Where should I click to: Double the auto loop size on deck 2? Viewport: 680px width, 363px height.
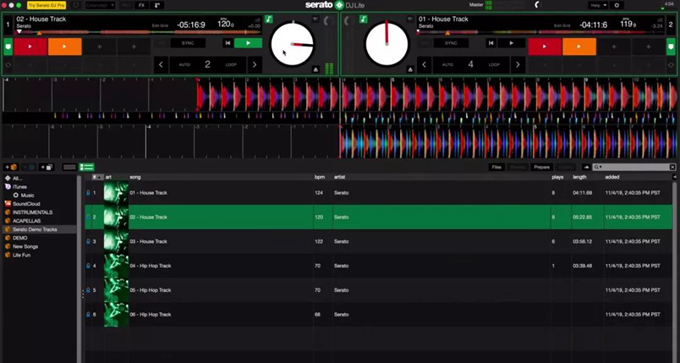point(517,65)
